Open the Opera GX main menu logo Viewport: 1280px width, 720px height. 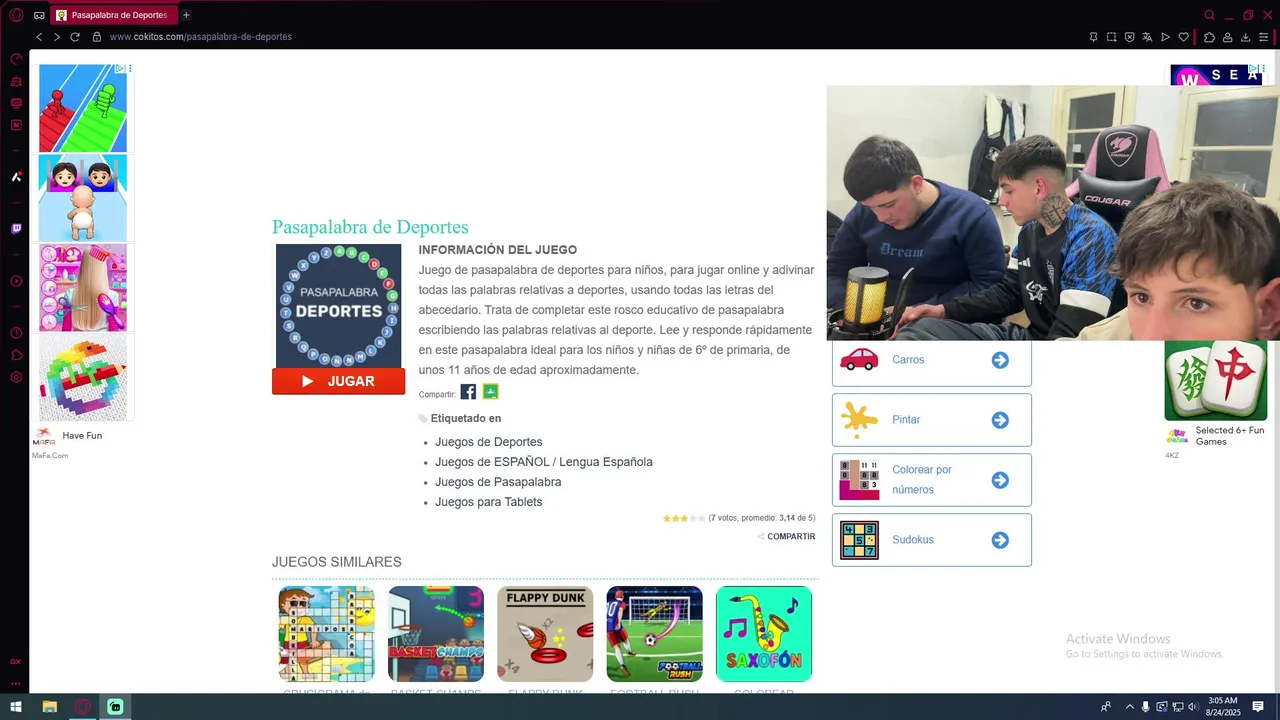16,15
